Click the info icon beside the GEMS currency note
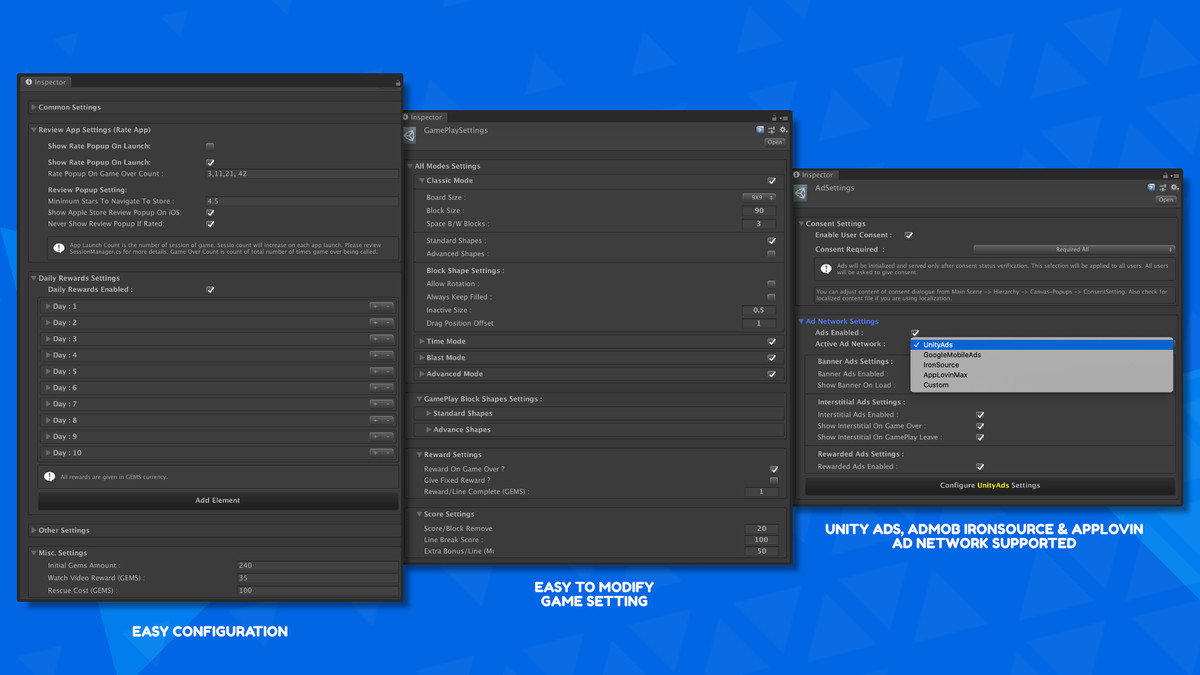The height and width of the screenshot is (675, 1200). coord(49,477)
